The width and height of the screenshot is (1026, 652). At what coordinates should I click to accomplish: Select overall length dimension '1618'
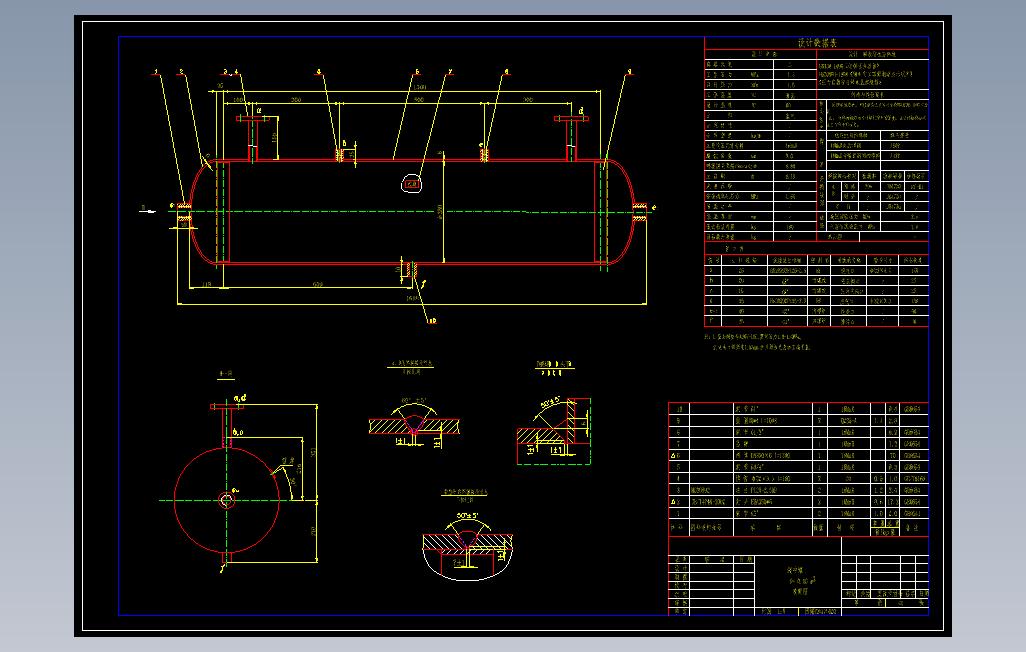pos(412,298)
